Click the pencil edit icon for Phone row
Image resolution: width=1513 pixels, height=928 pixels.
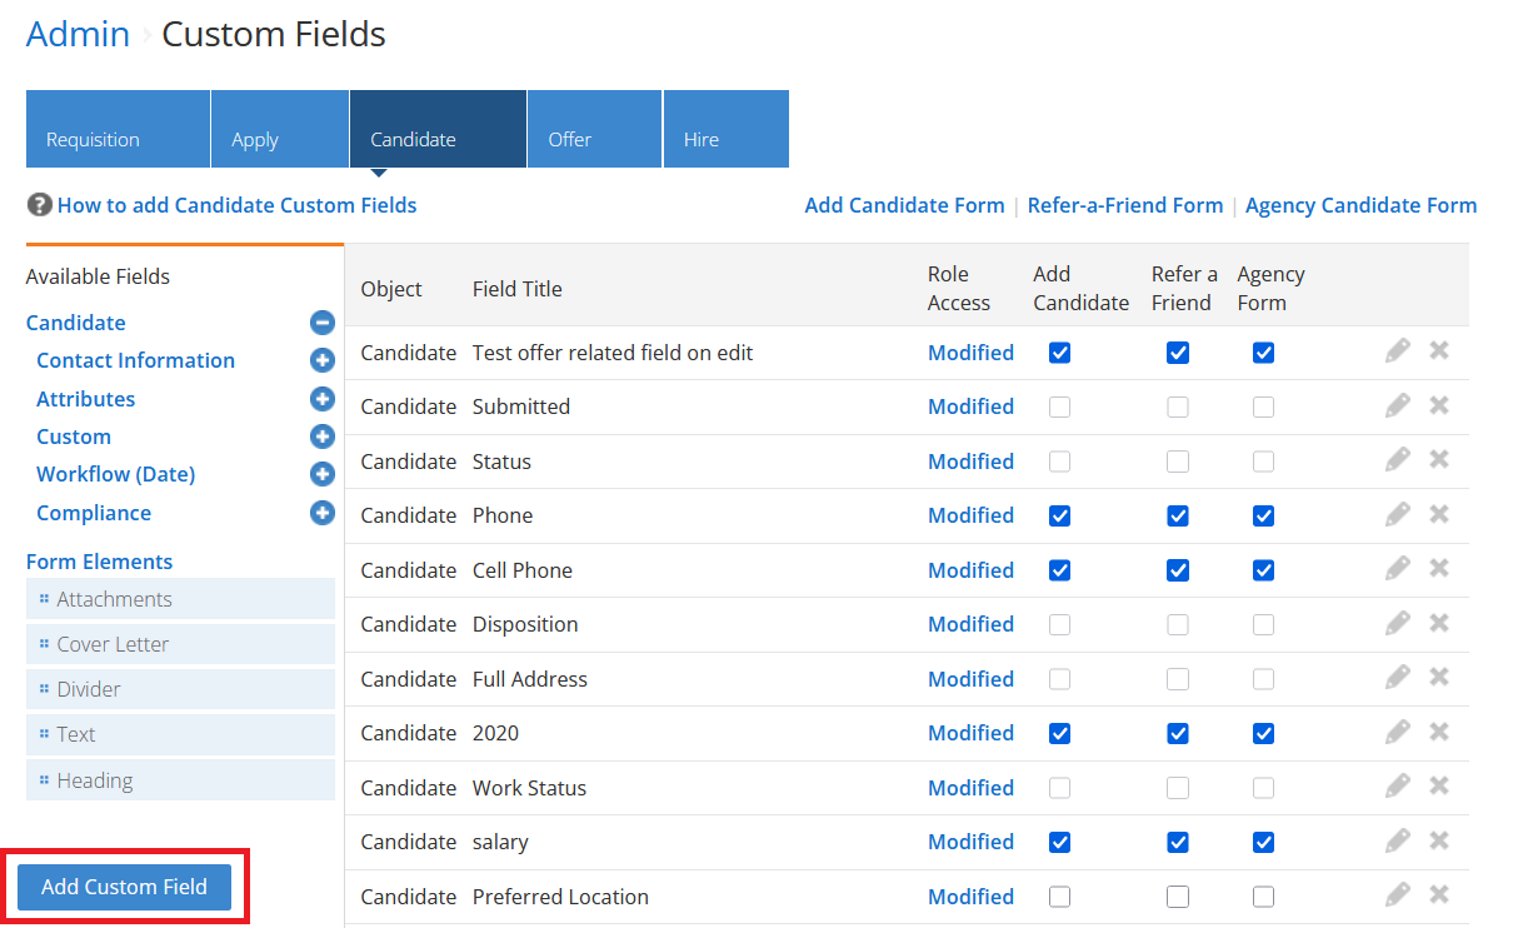coord(1397,515)
